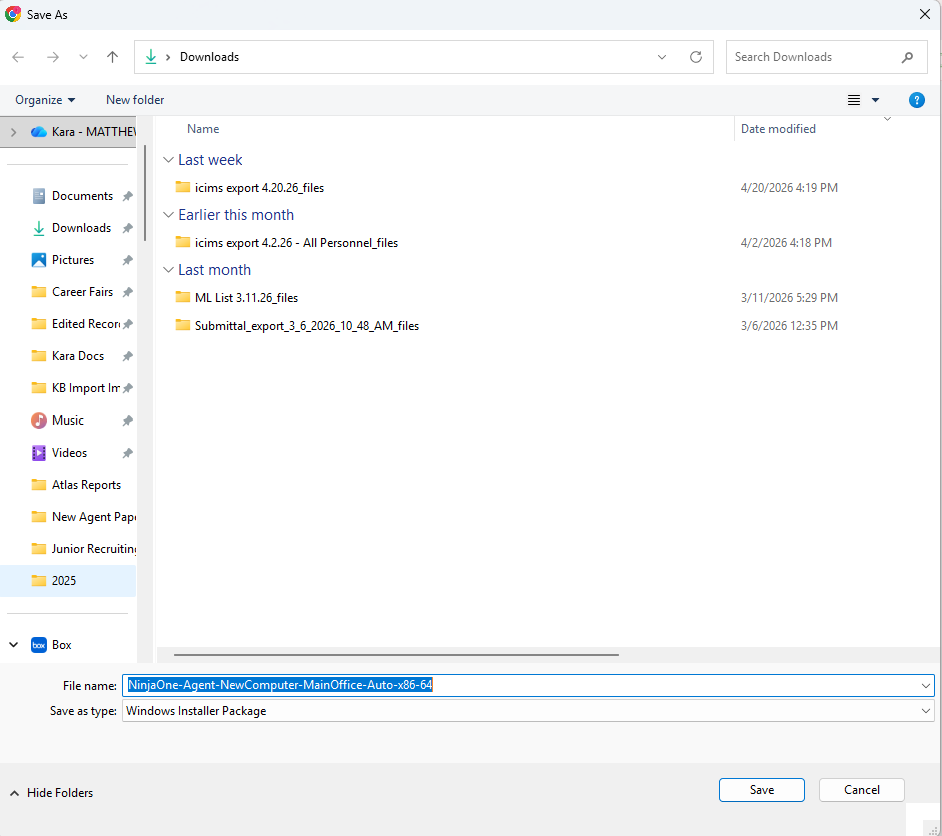
Task: Open Pictures in the sidebar
Action: coord(73,260)
